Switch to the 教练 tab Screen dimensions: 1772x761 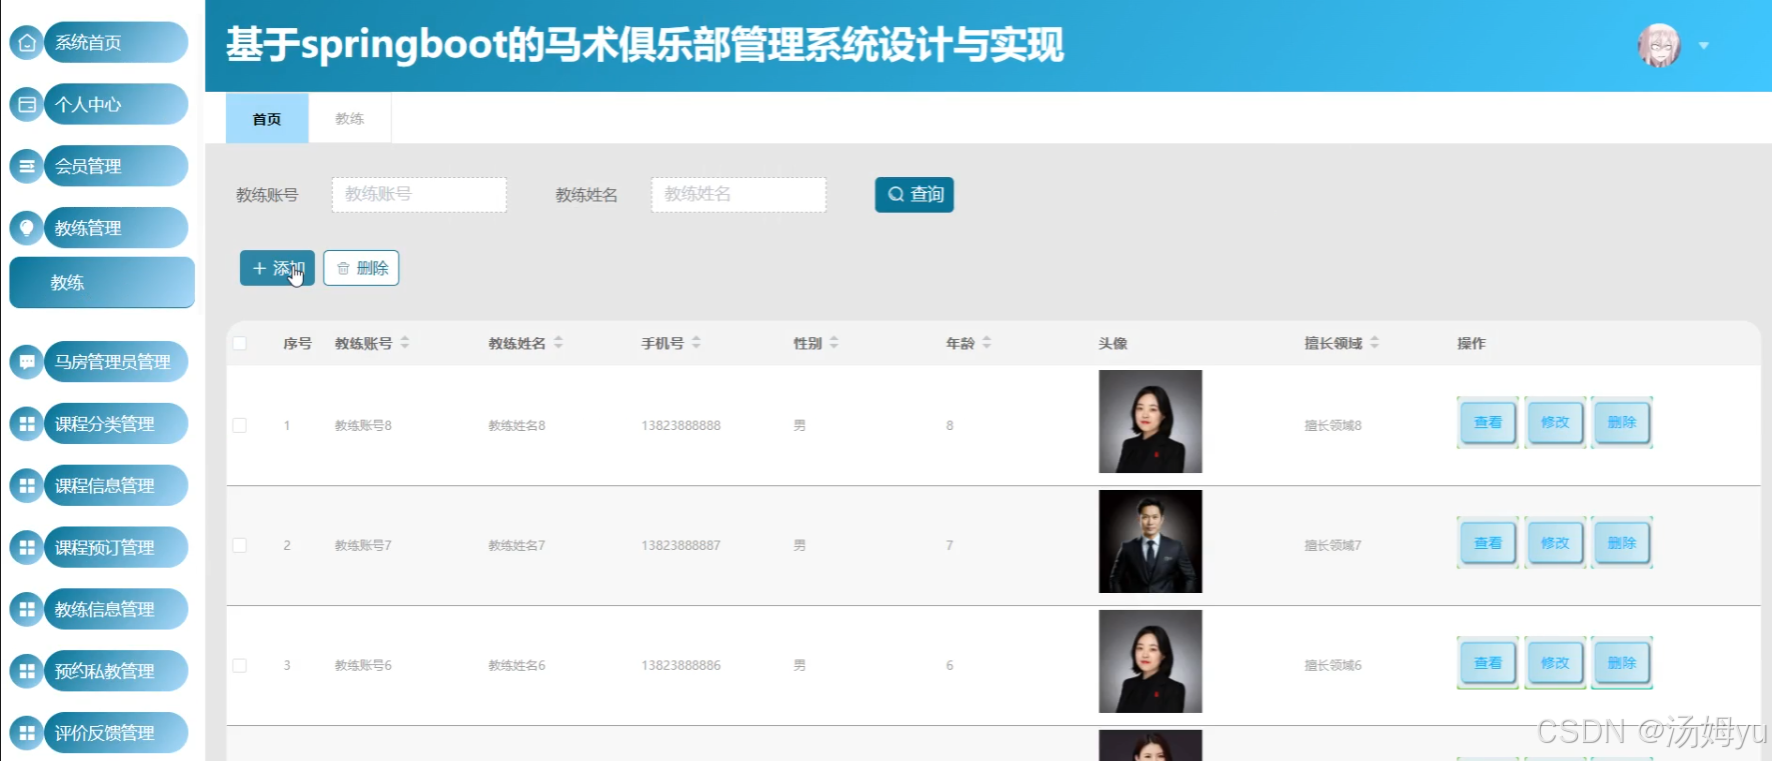(x=350, y=119)
